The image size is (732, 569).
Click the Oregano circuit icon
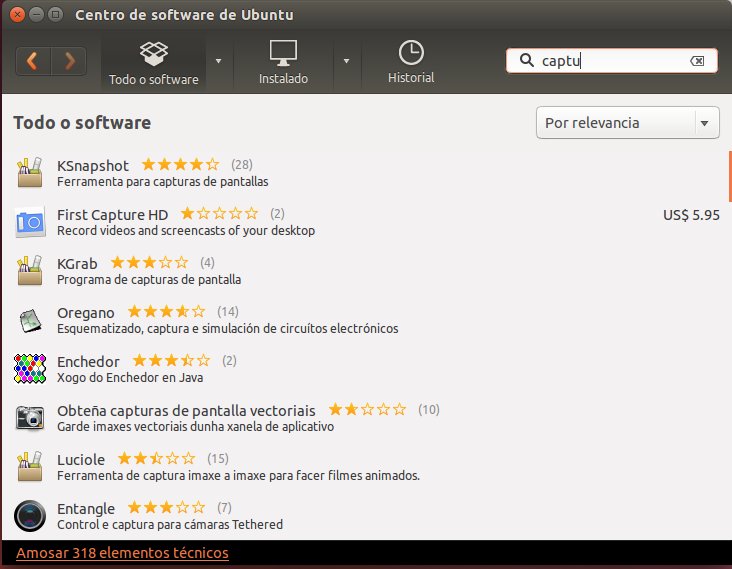point(30,320)
